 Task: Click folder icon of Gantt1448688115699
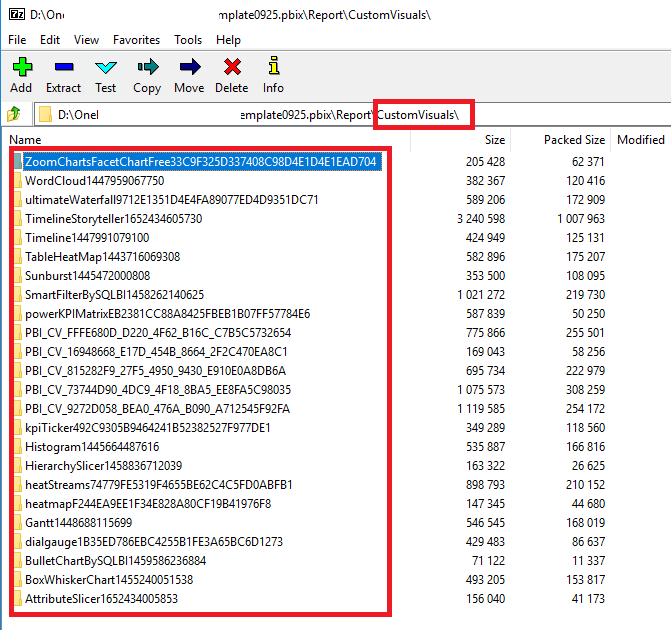tap(18, 523)
